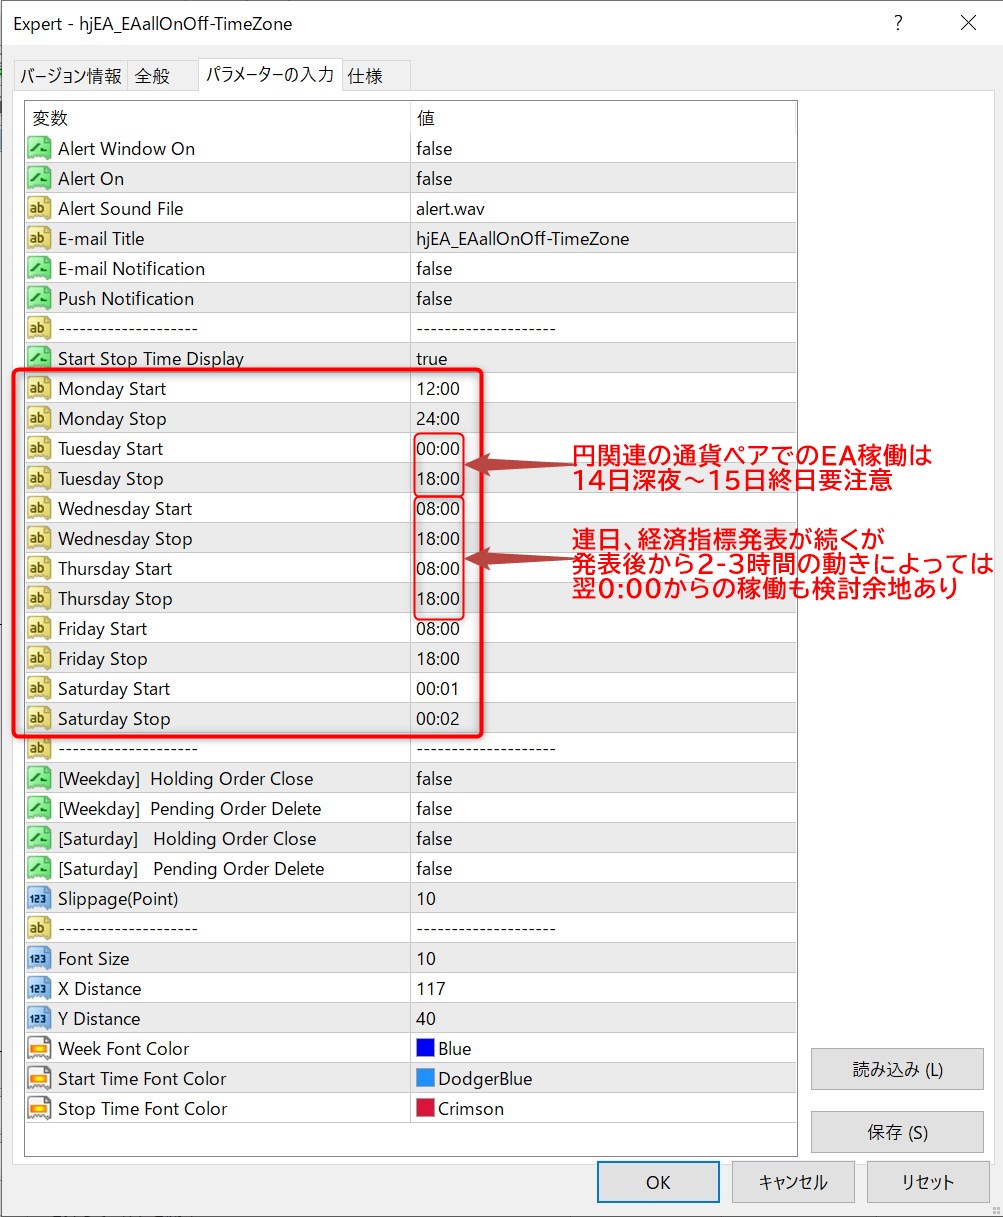Select the E-mail Notification false value
The width and height of the screenshot is (1003, 1217).
[434, 269]
